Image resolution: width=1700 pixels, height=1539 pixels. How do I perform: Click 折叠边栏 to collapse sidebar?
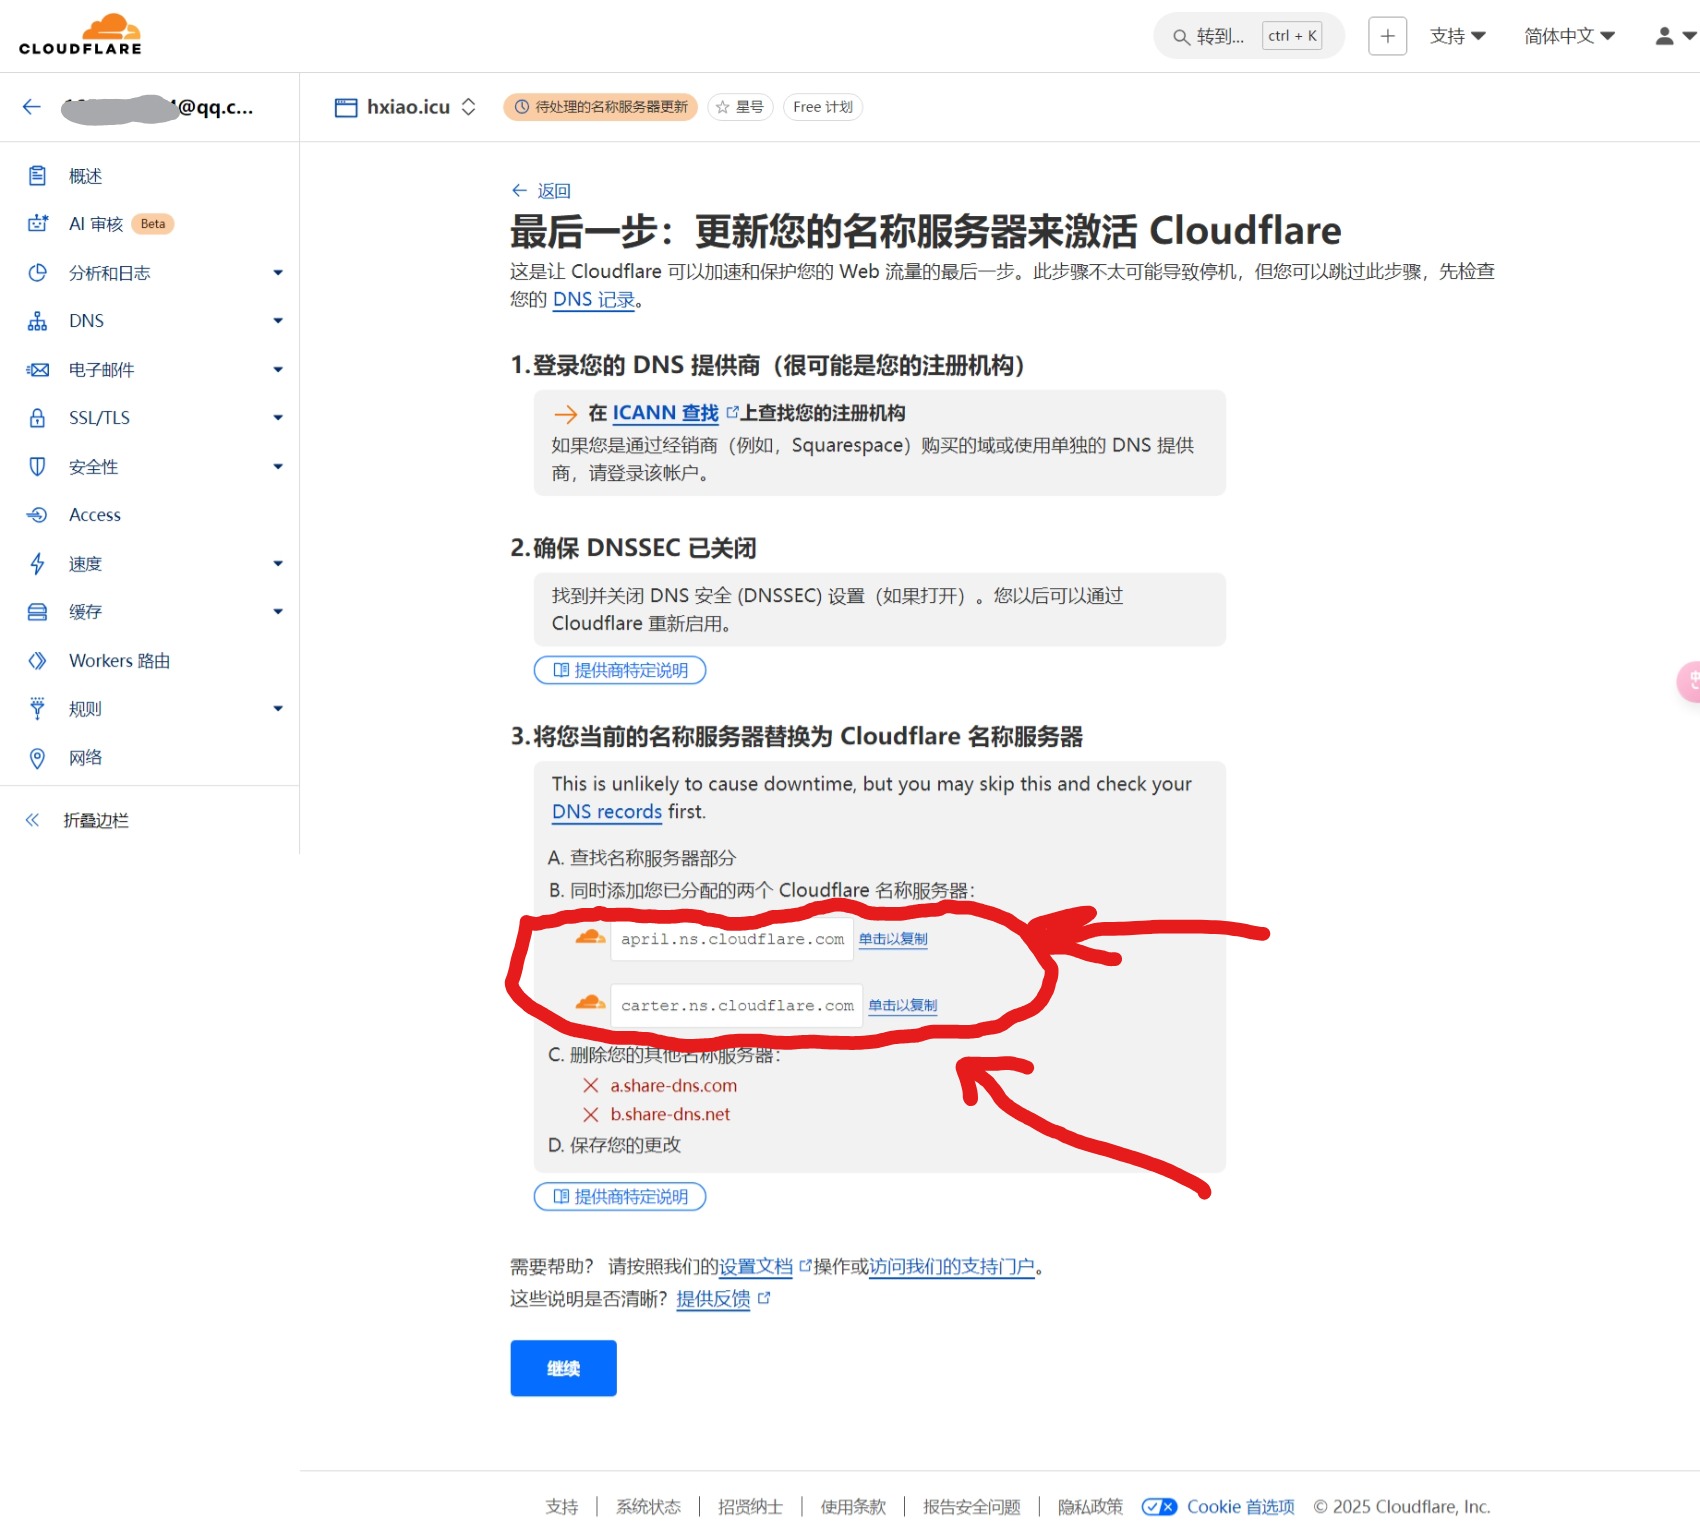click(96, 821)
